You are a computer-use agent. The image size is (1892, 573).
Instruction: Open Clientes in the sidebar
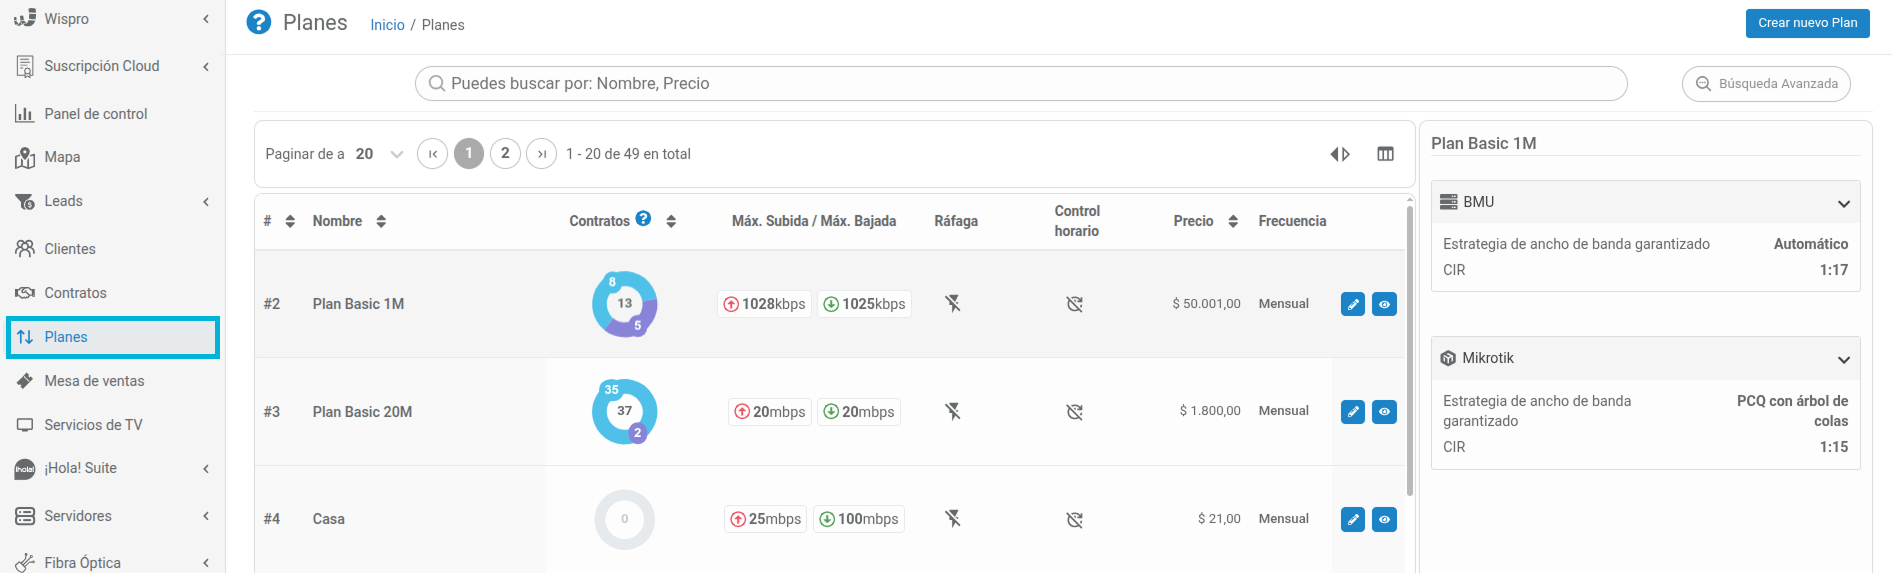[x=70, y=249]
